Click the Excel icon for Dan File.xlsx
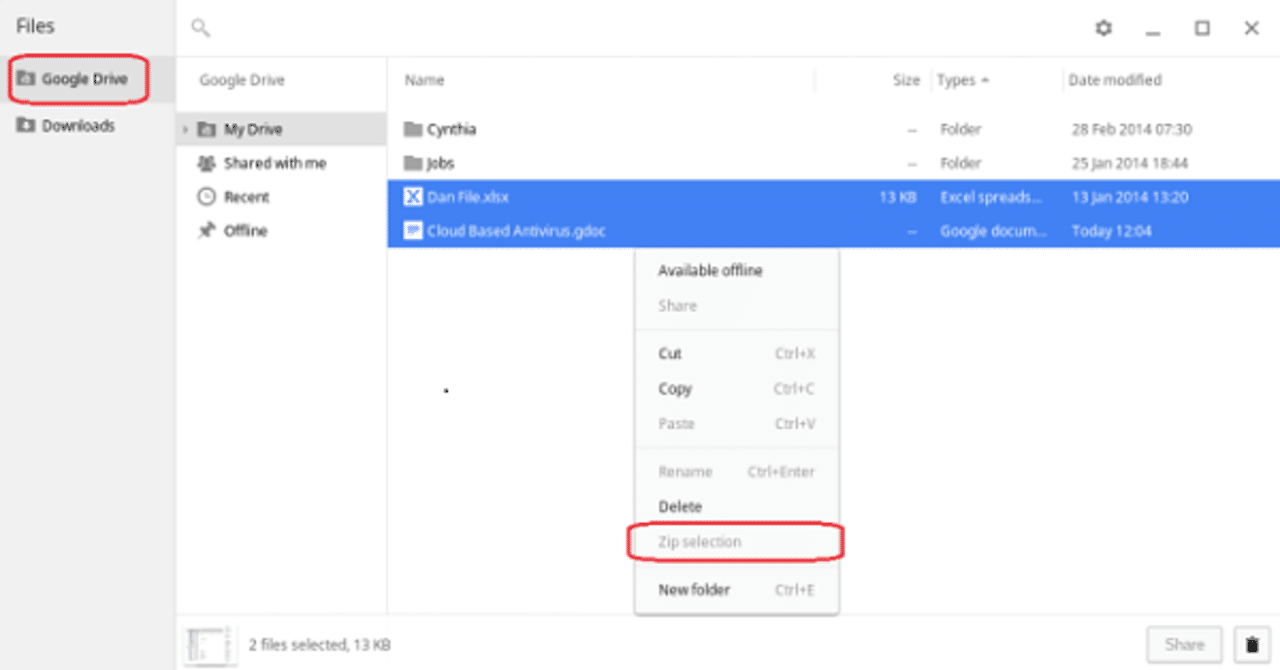This screenshot has width=1280, height=670. (x=413, y=197)
